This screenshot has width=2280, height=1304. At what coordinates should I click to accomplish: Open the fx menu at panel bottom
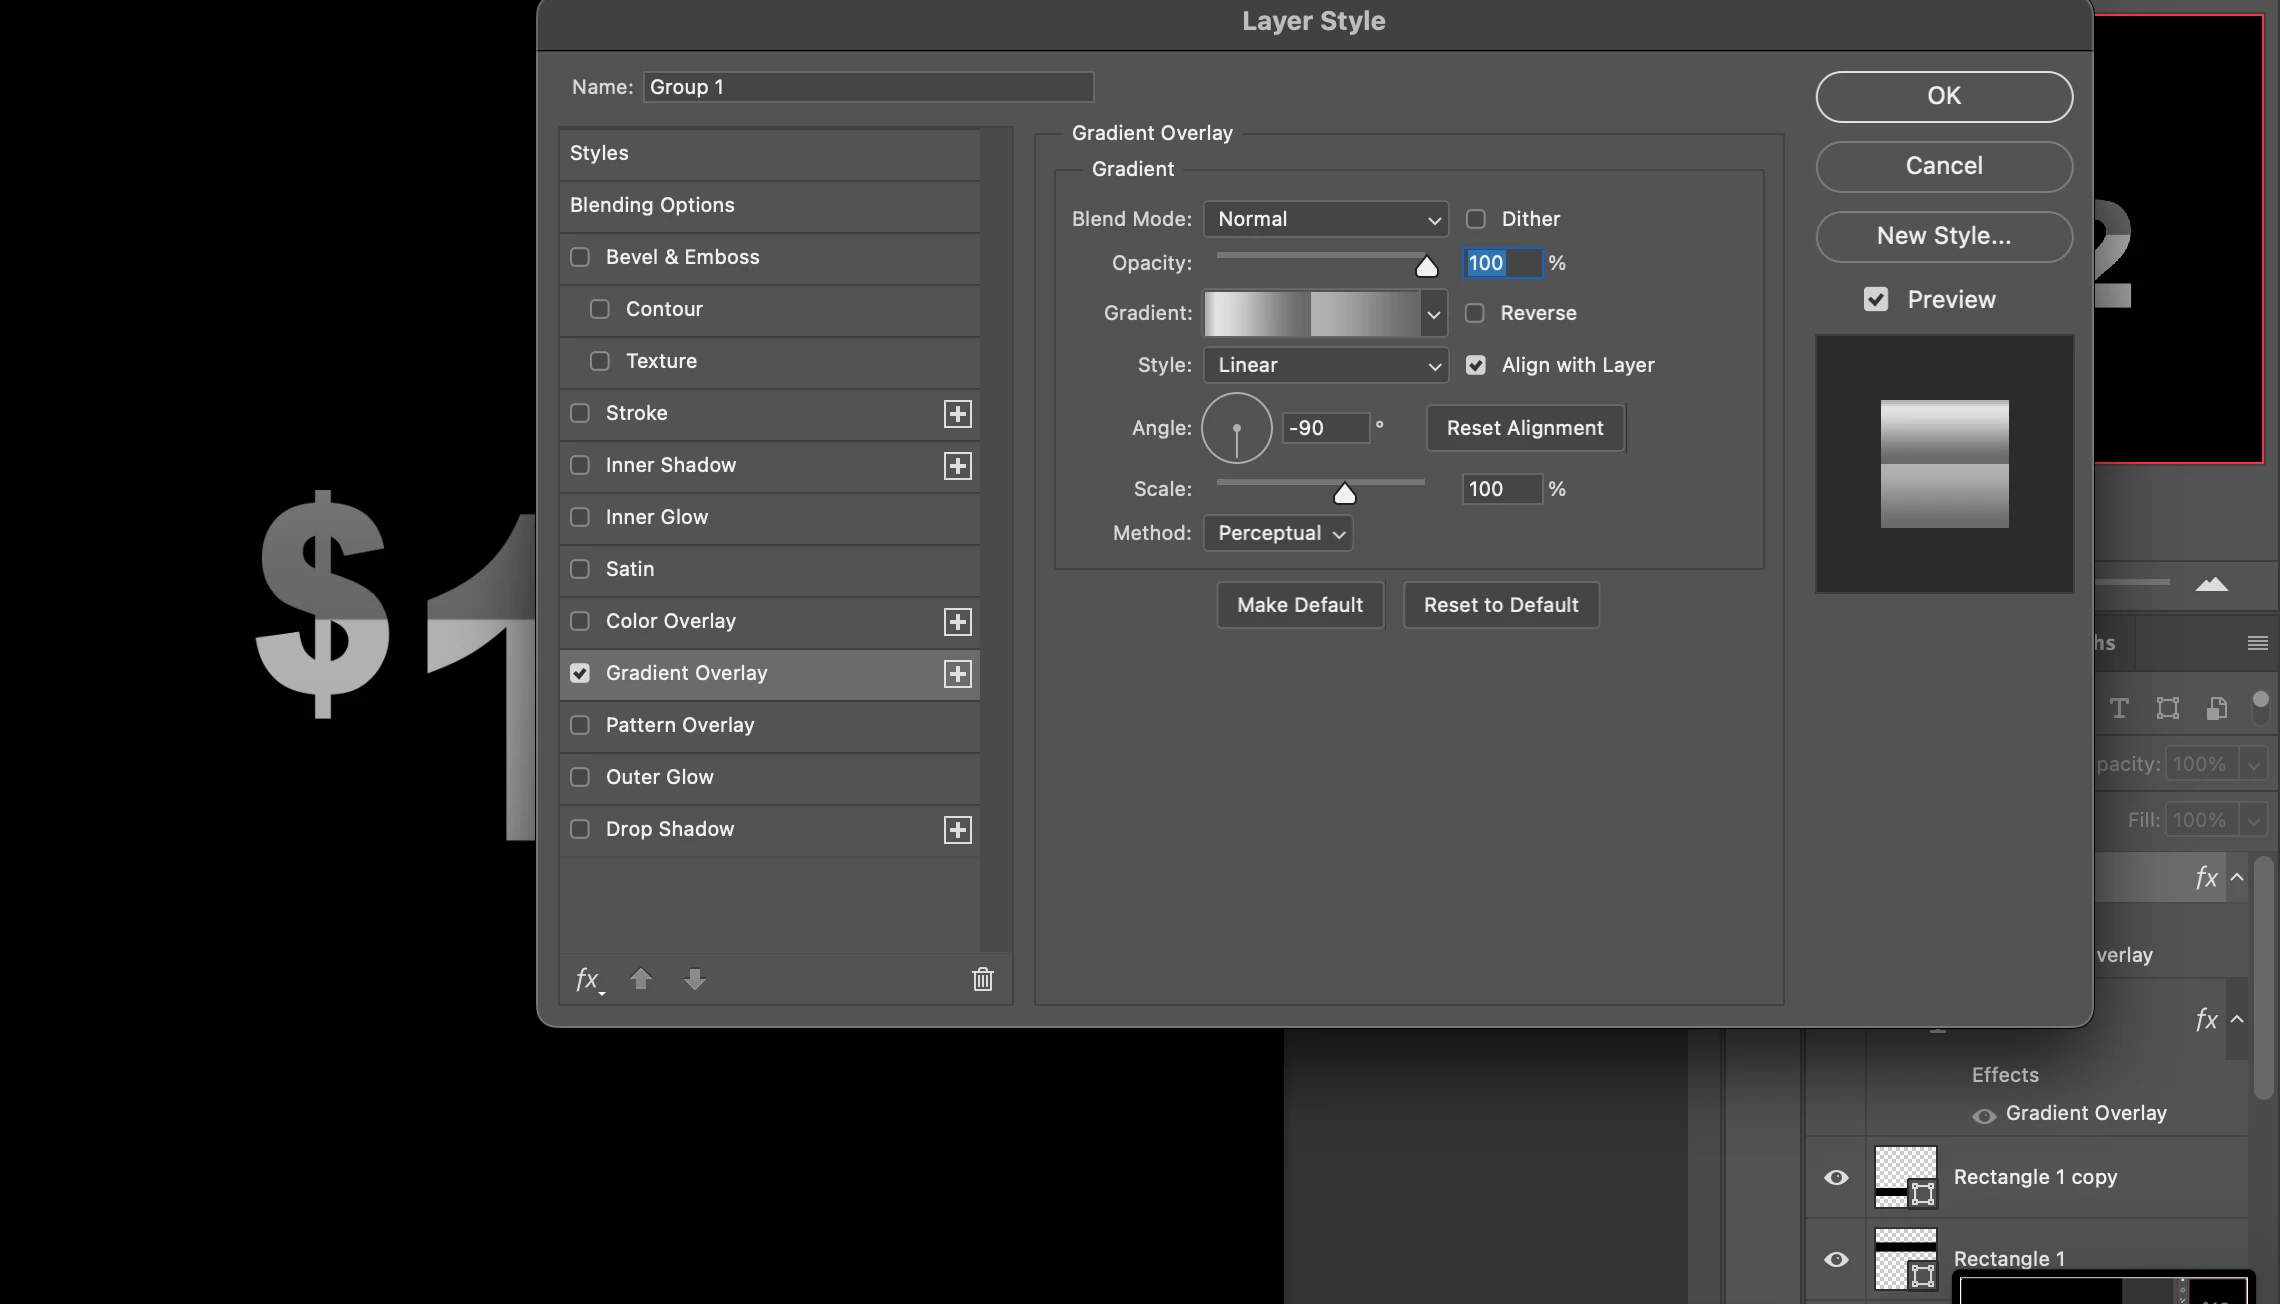pyautogui.click(x=589, y=980)
